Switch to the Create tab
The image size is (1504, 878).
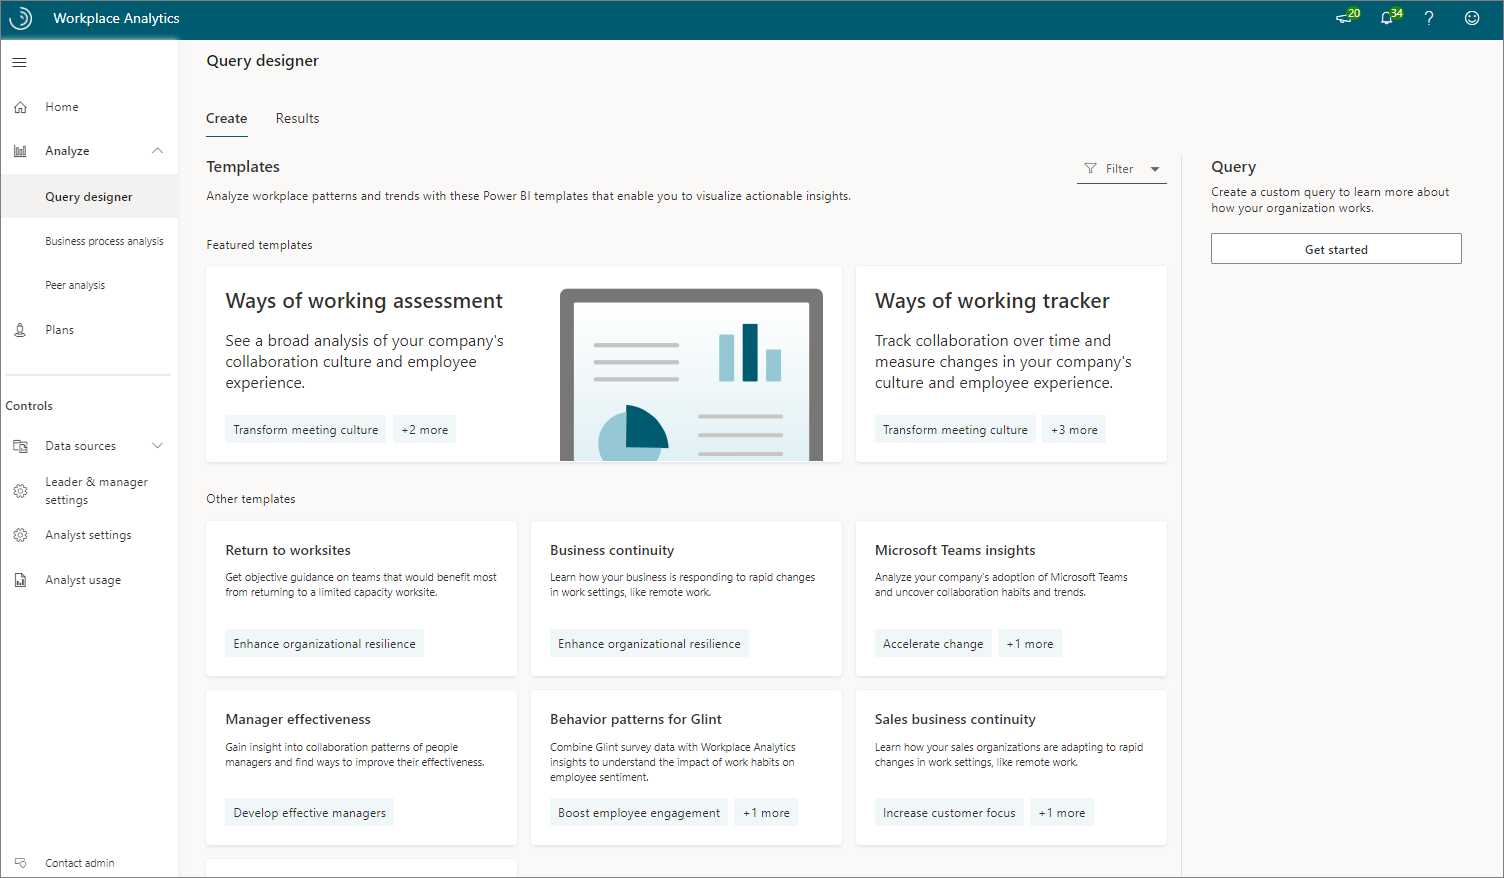click(x=226, y=118)
